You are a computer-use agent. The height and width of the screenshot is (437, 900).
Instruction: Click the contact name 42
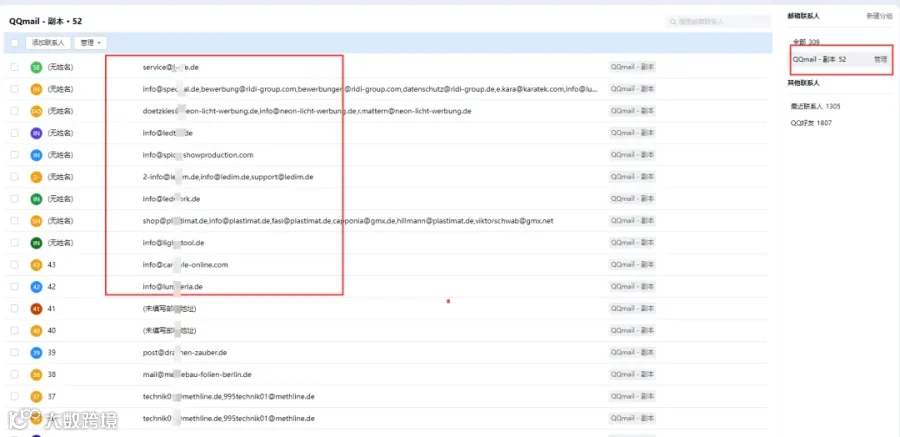coord(52,287)
